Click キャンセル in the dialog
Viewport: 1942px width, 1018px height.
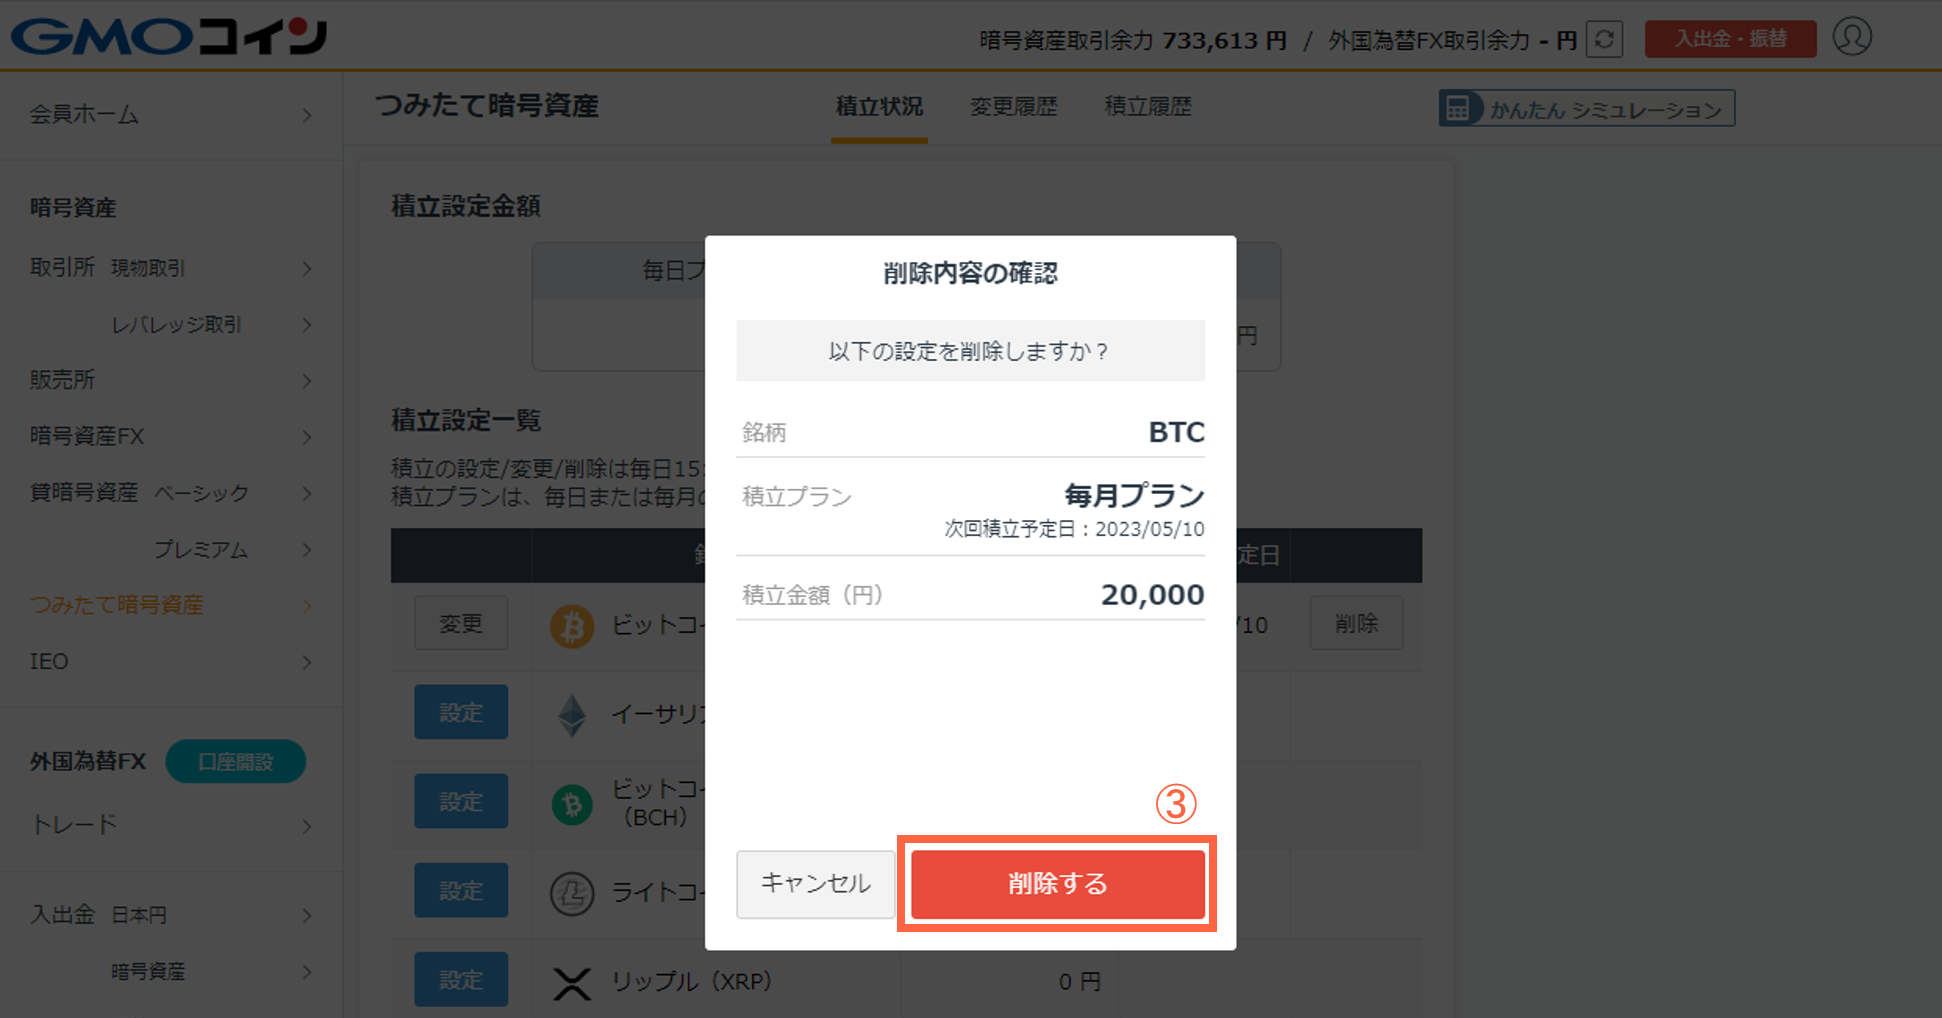tap(816, 884)
